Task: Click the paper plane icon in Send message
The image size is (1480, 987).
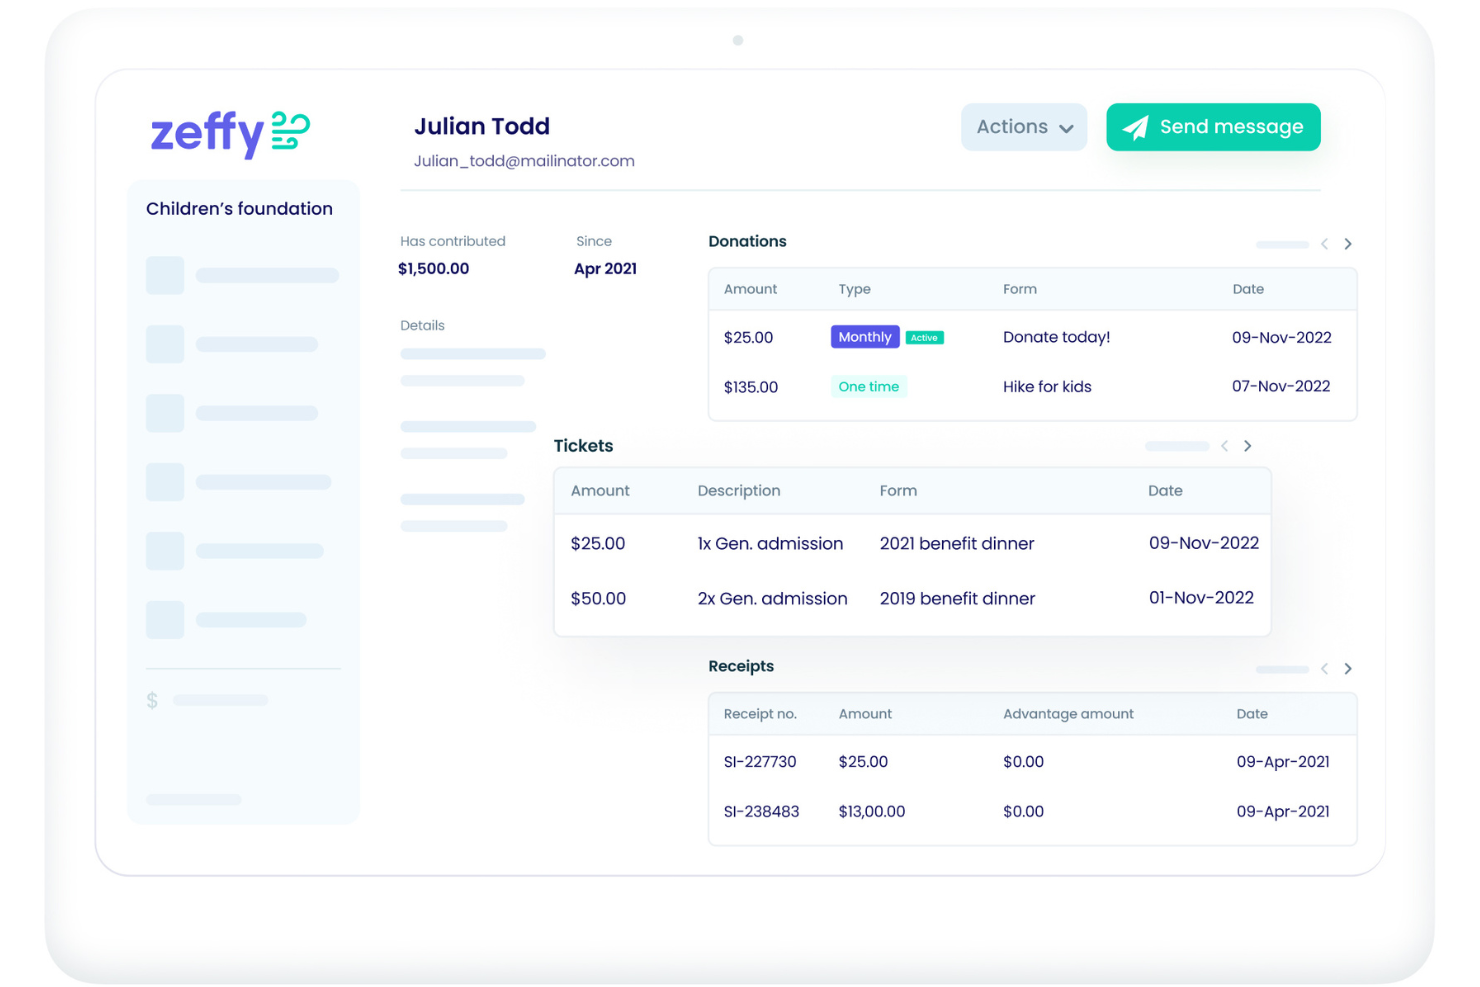Action: [x=1136, y=127]
